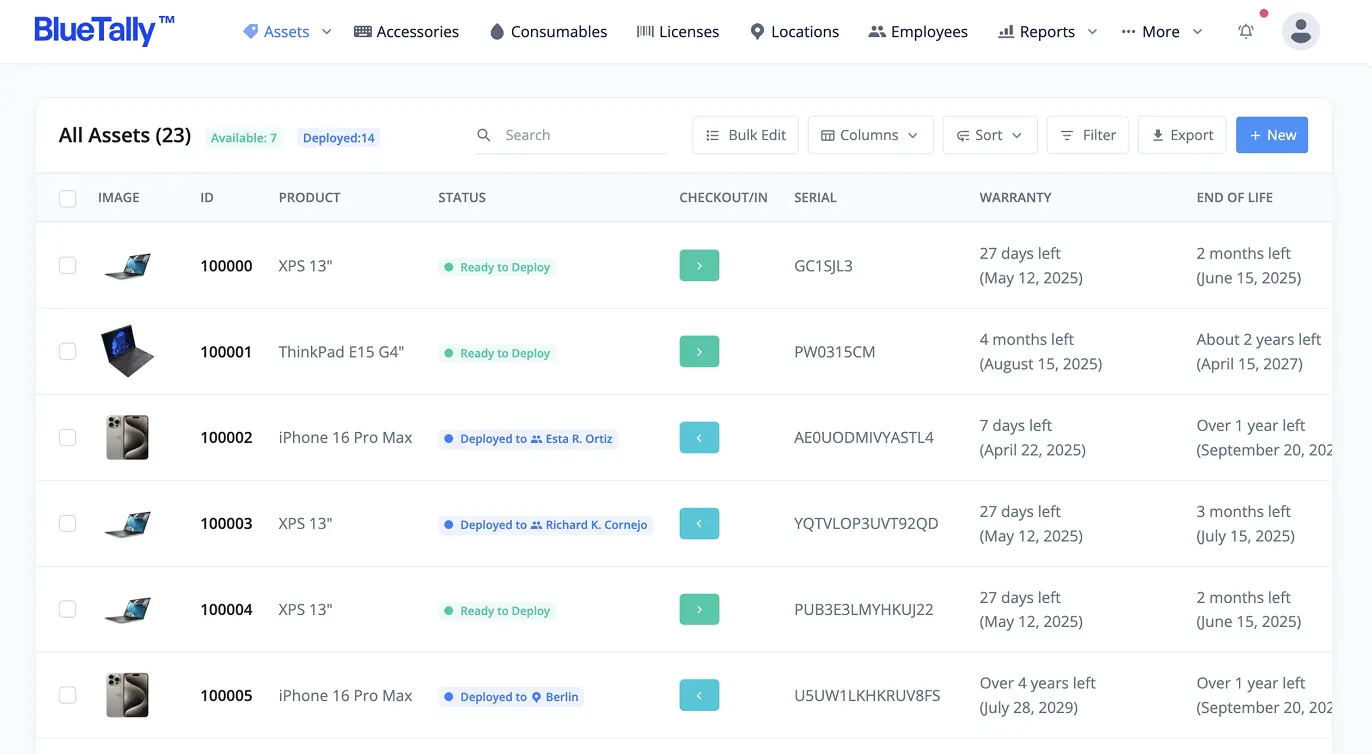Go to Consumables page

pos(548,32)
